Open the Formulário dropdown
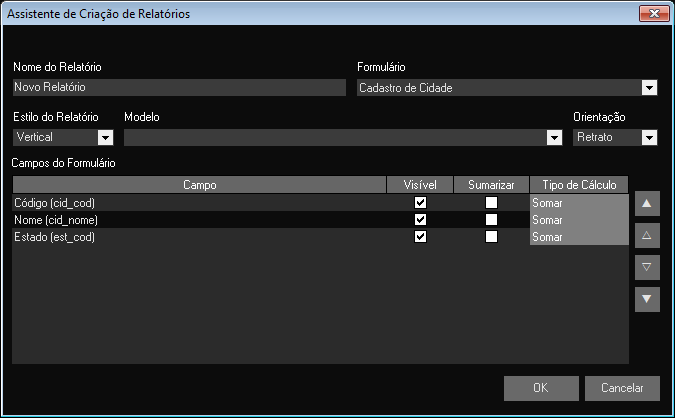 [x=649, y=88]
